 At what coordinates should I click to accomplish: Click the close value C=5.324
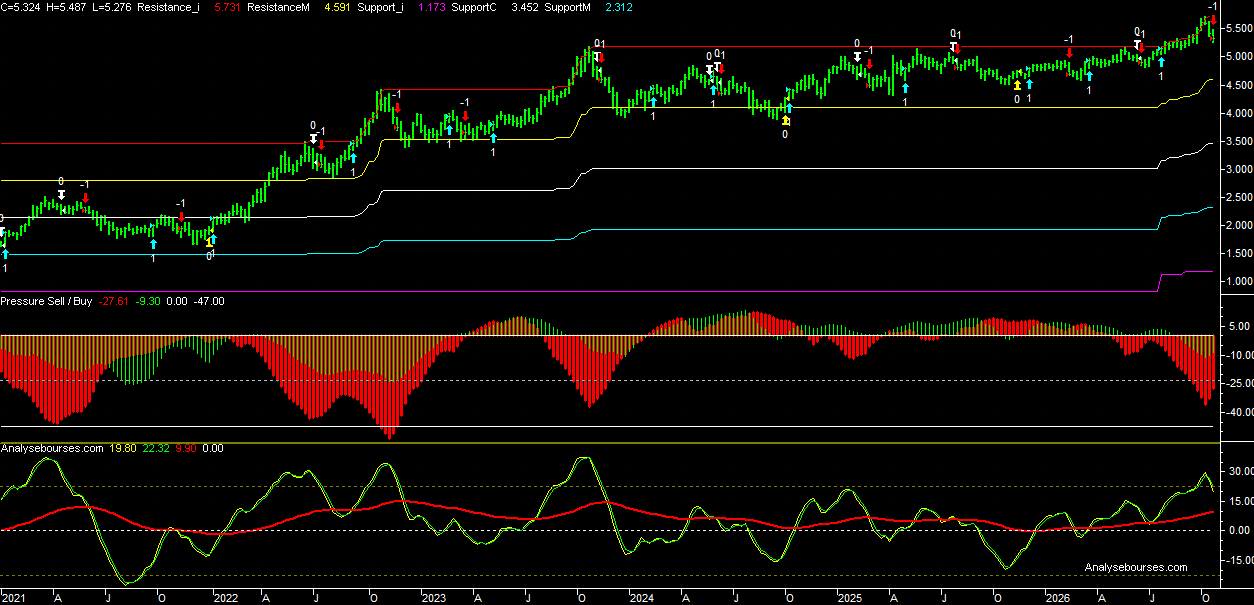click(x=20, y=6)
